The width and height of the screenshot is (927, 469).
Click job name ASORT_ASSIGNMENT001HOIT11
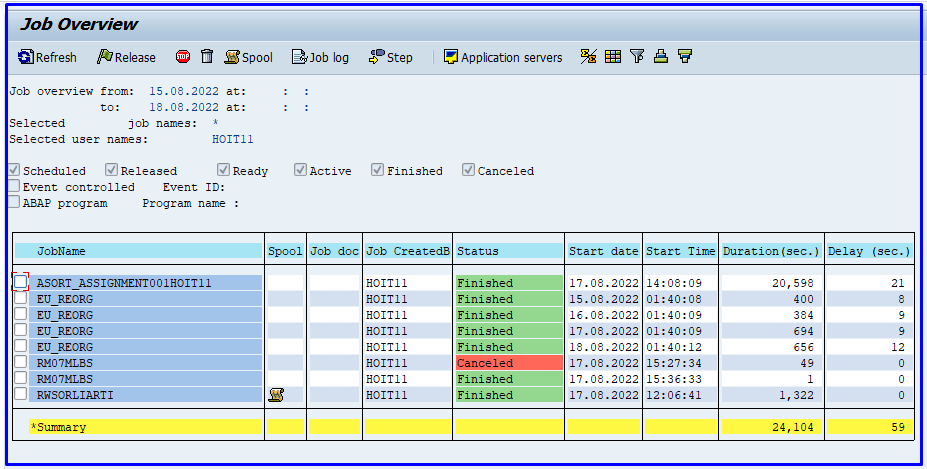(x=124, y=283)
